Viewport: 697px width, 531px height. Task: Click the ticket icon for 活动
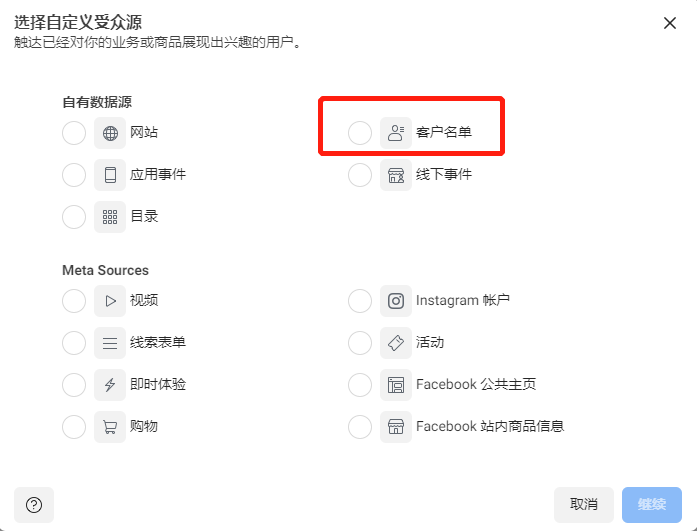pyautogui.click(x=396, y=343)
